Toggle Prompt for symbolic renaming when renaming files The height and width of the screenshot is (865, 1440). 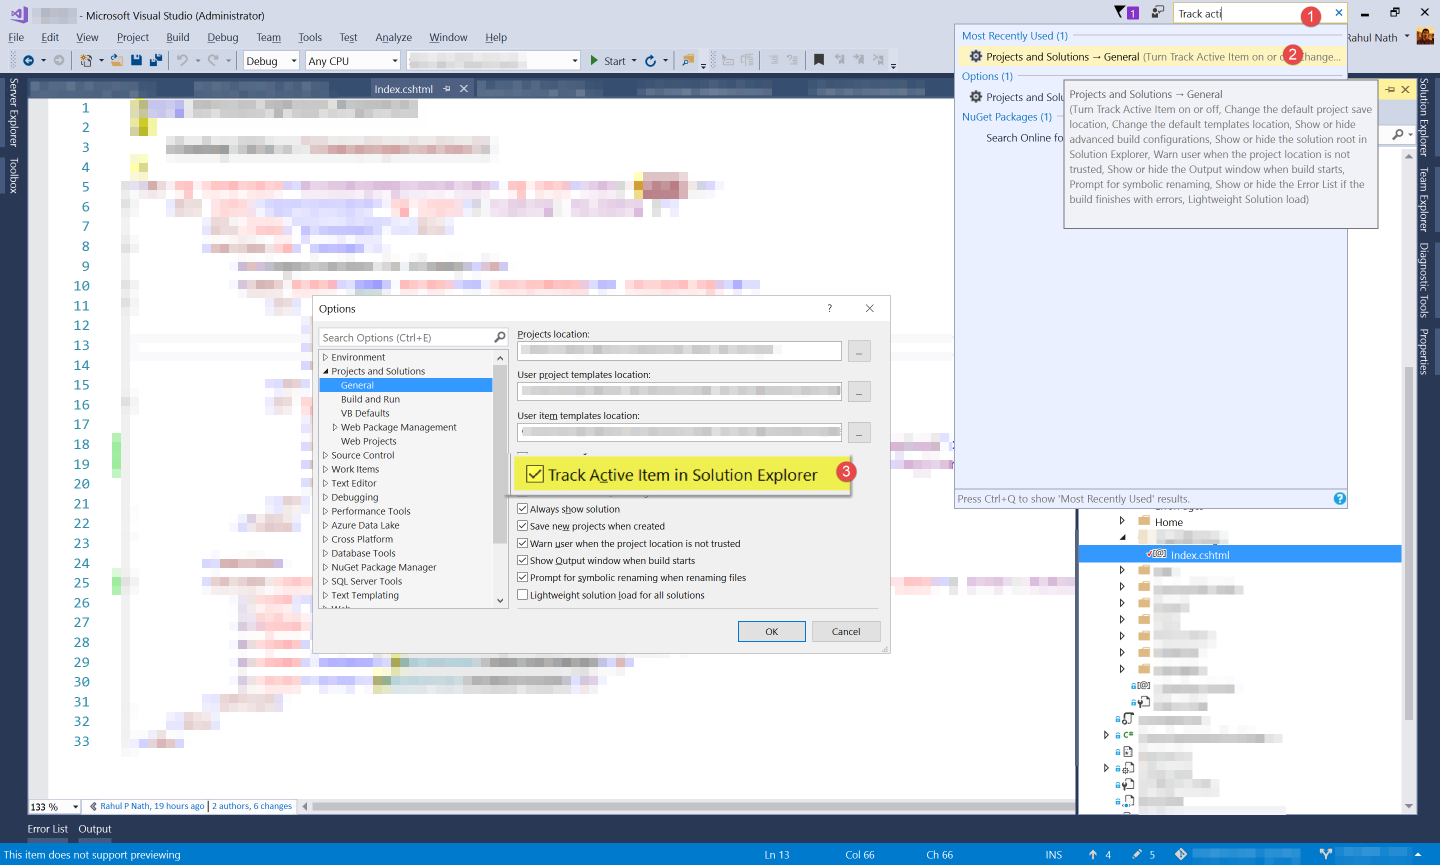[x=522, y=577]
